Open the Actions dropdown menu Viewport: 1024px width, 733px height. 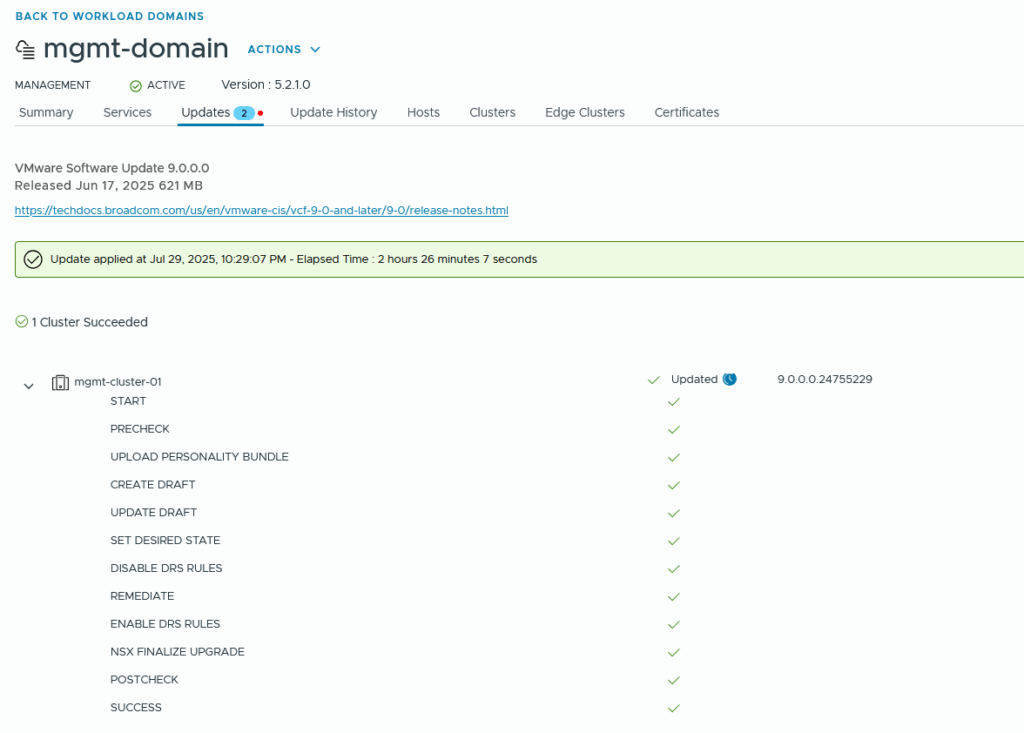(x=284, y=49)
